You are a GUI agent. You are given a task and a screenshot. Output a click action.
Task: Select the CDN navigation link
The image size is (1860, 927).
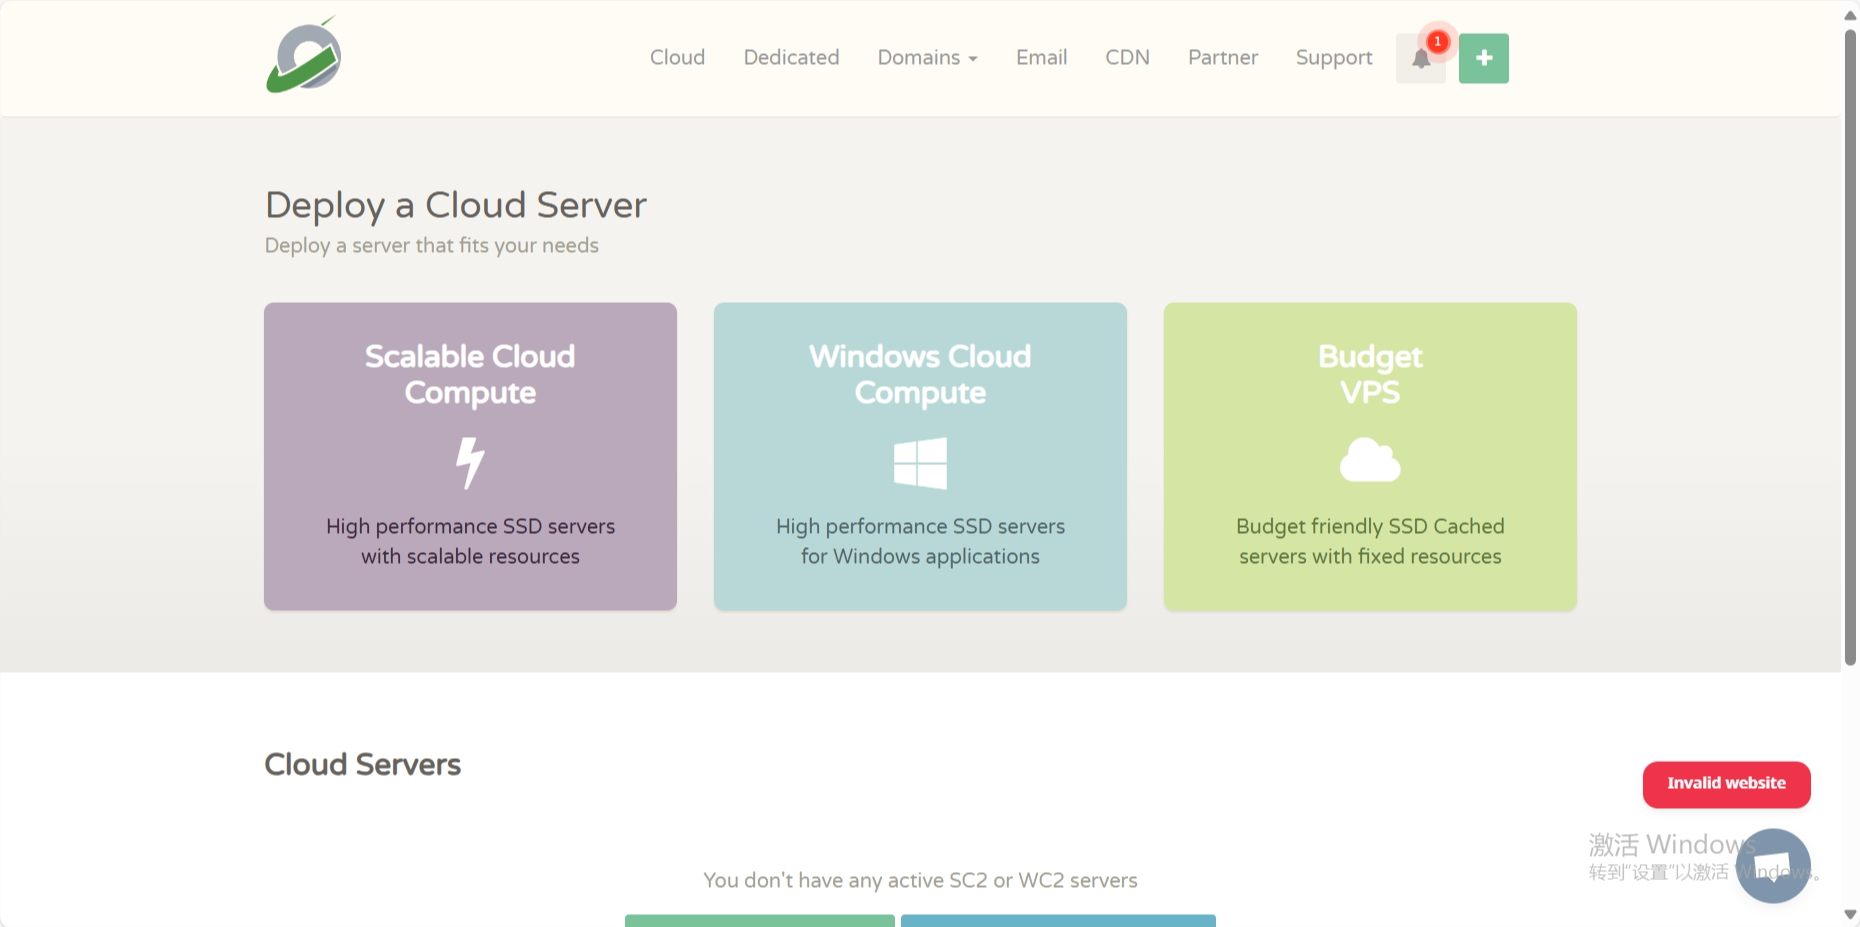[x=1127, y=58]
